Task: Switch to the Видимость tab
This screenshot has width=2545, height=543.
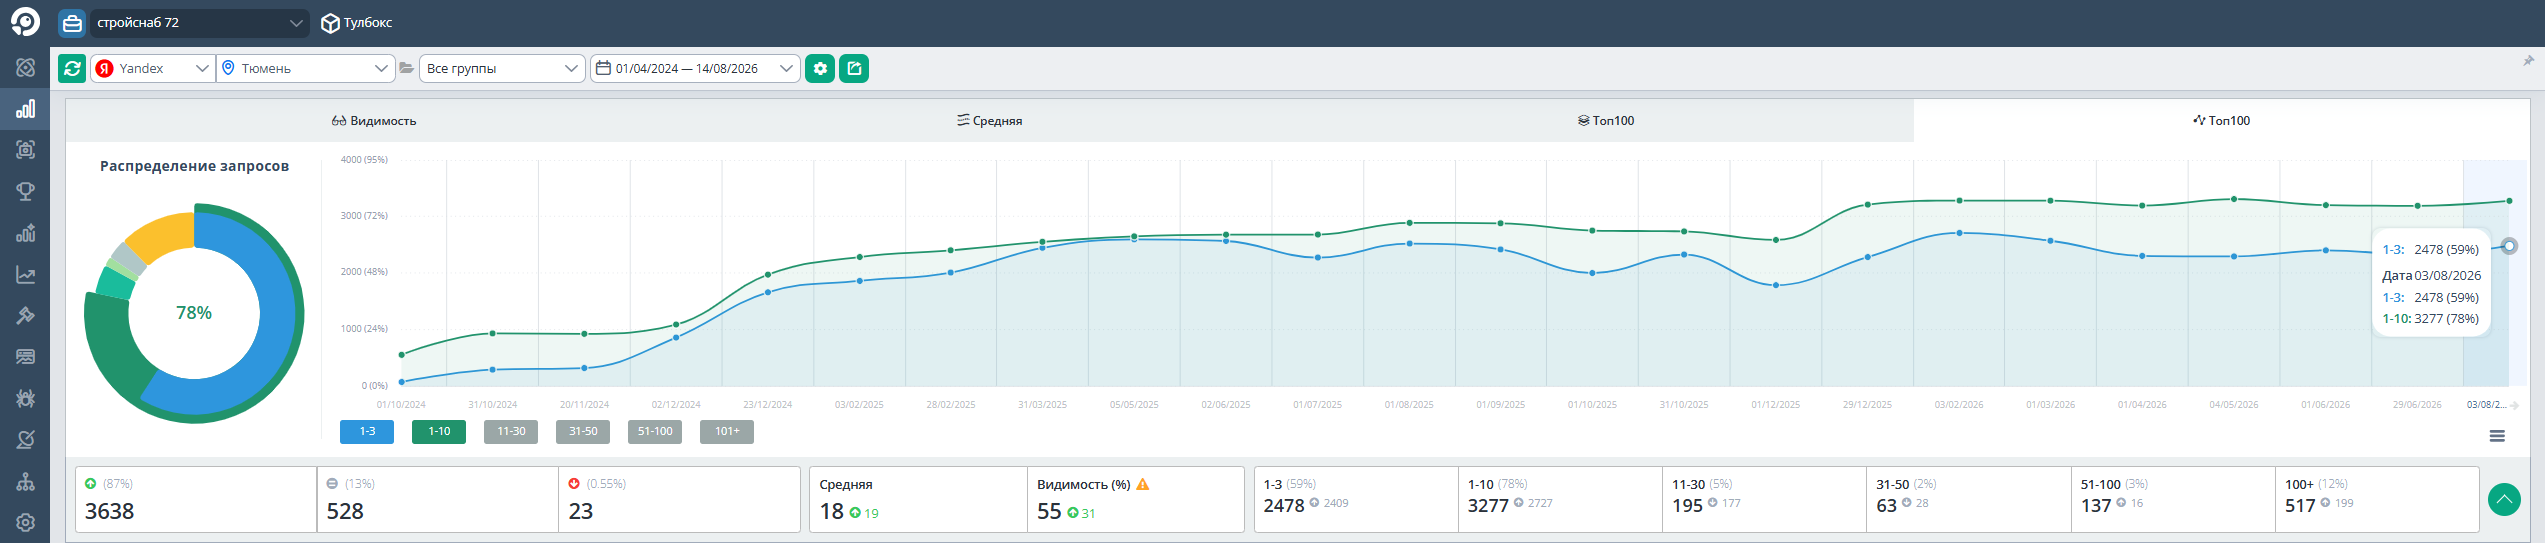Action: coord(374,120)
